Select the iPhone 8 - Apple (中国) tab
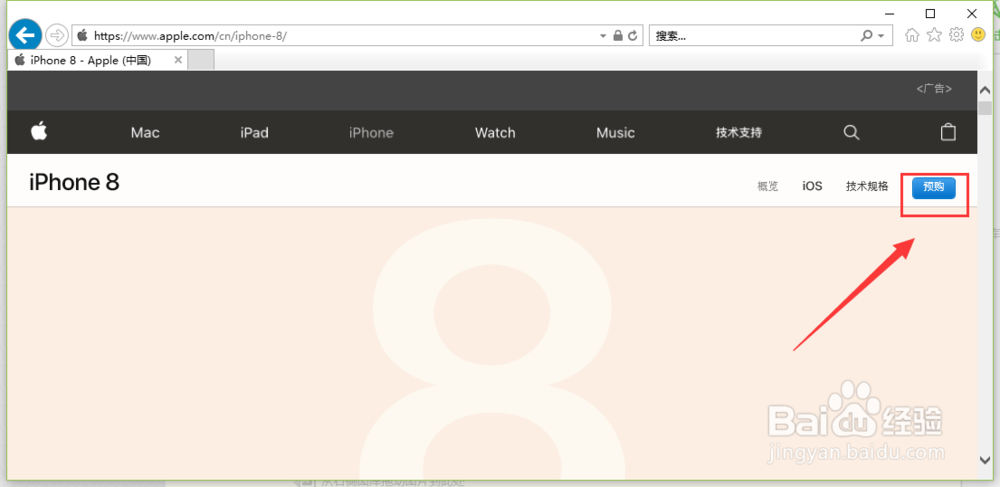Viewport: 1000px width, 487px height. (99, 61)
